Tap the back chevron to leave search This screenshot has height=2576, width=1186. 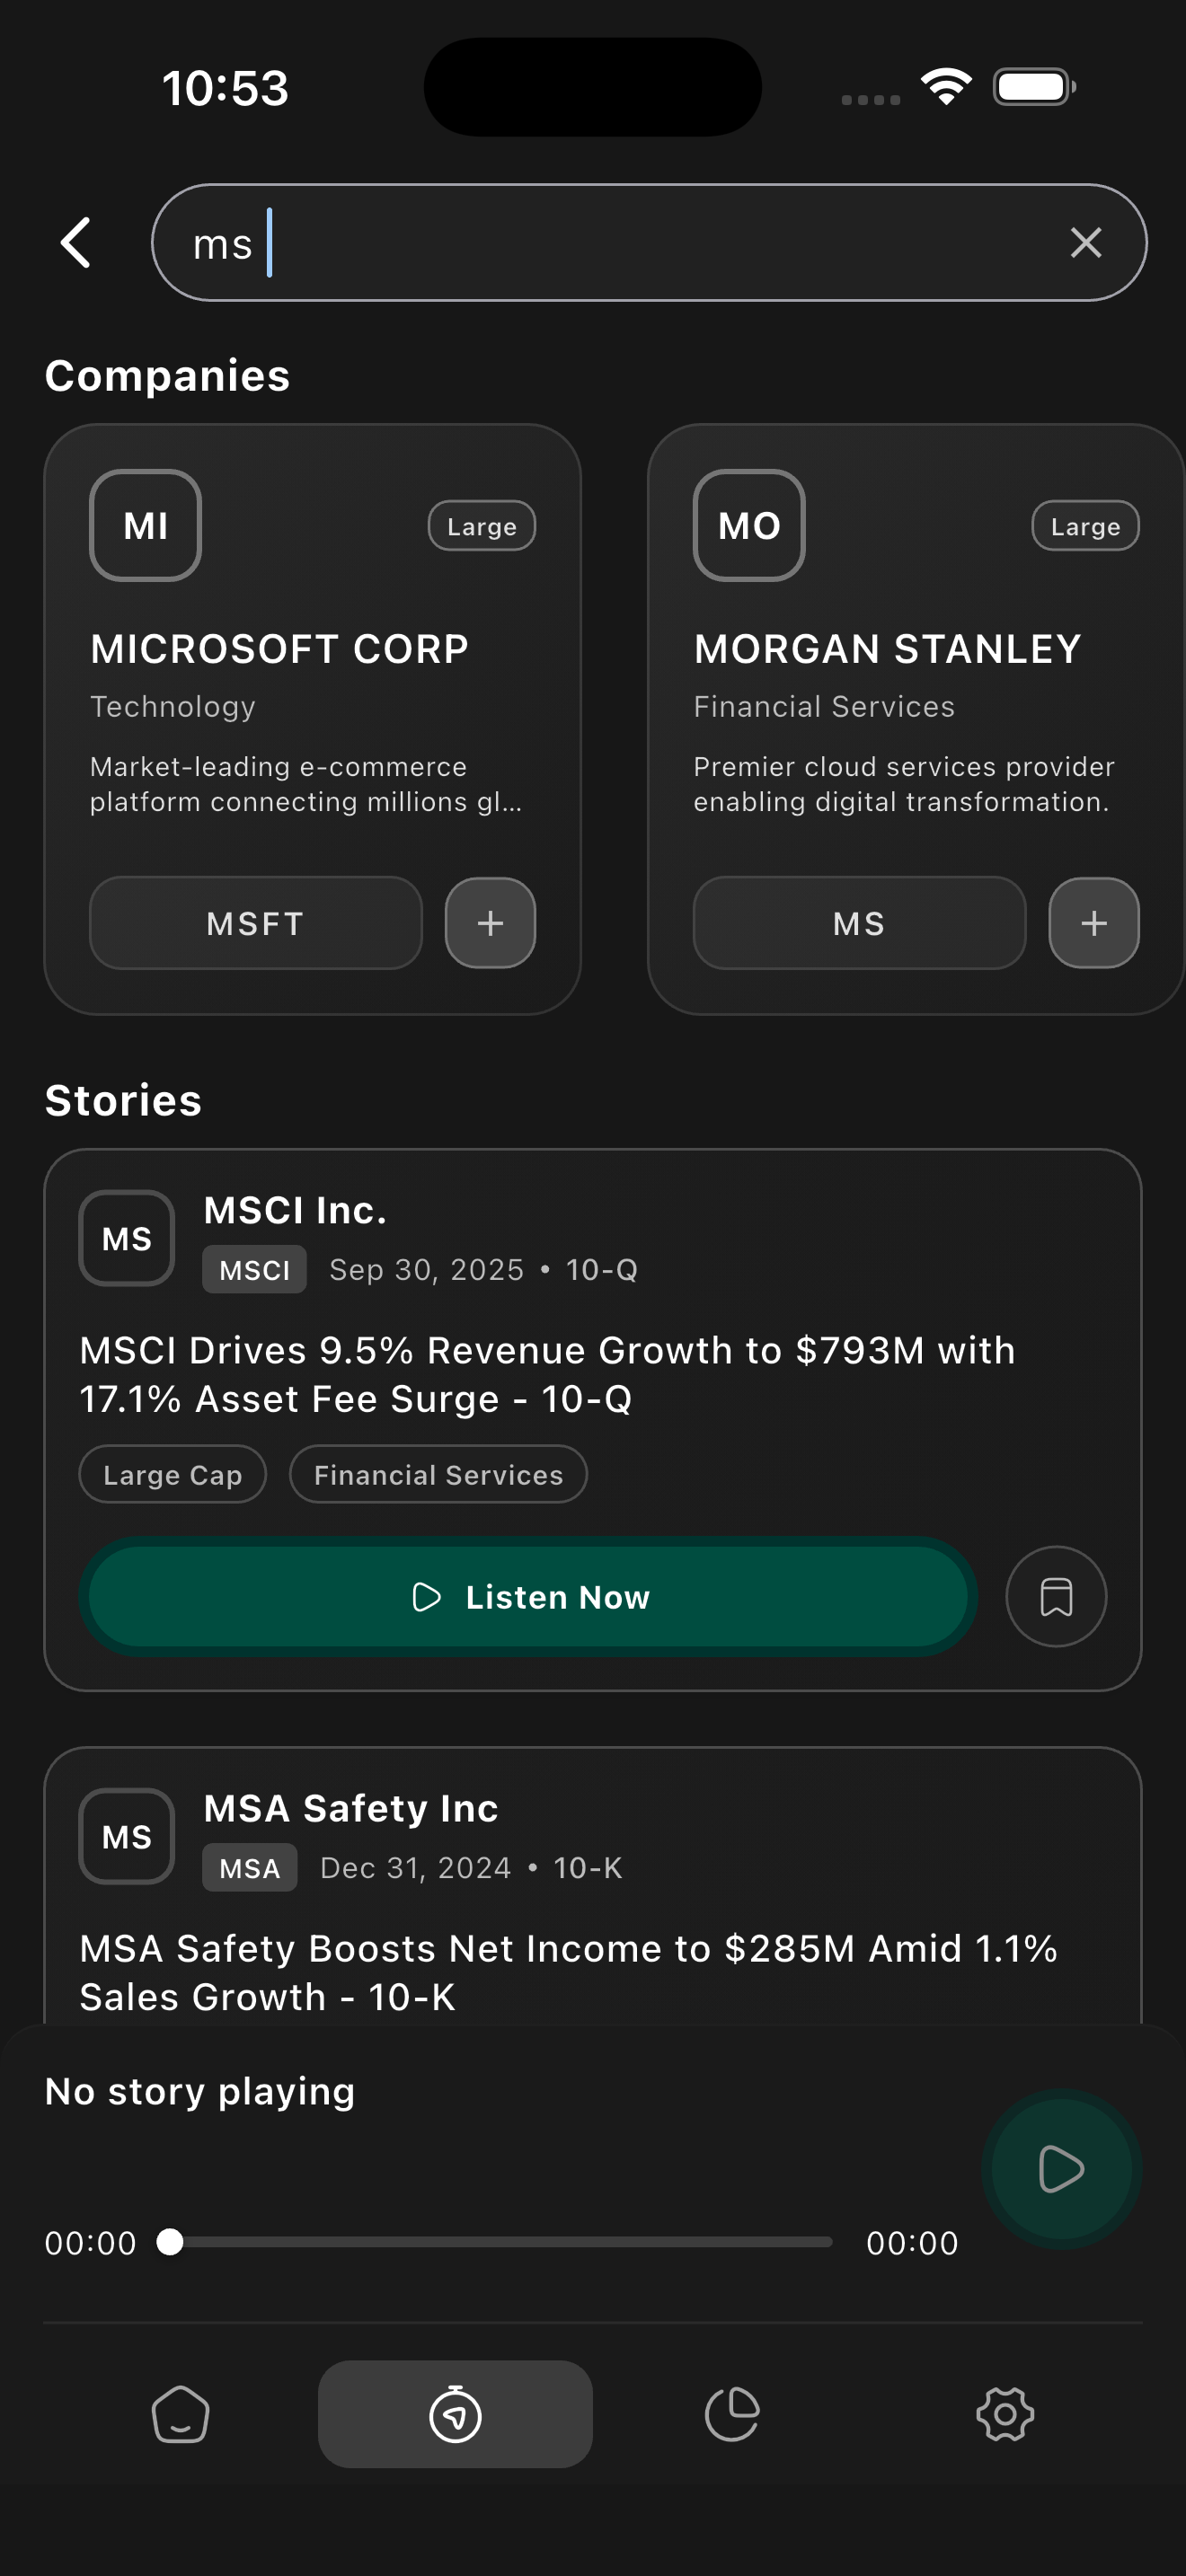(x=76, y=242)
